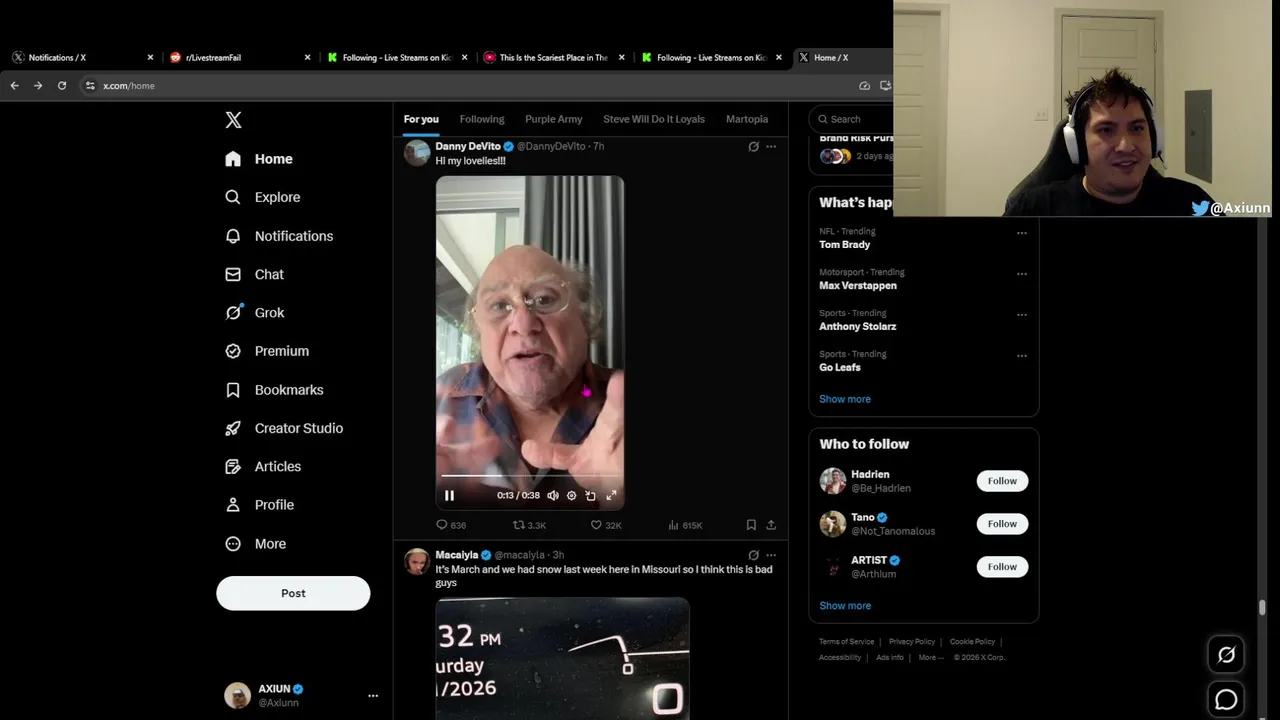The width and height of the screenshot is (1280, 720).
Task: Open options for the Anthony Stolarz trend
Action: [x=1021, y=315]
